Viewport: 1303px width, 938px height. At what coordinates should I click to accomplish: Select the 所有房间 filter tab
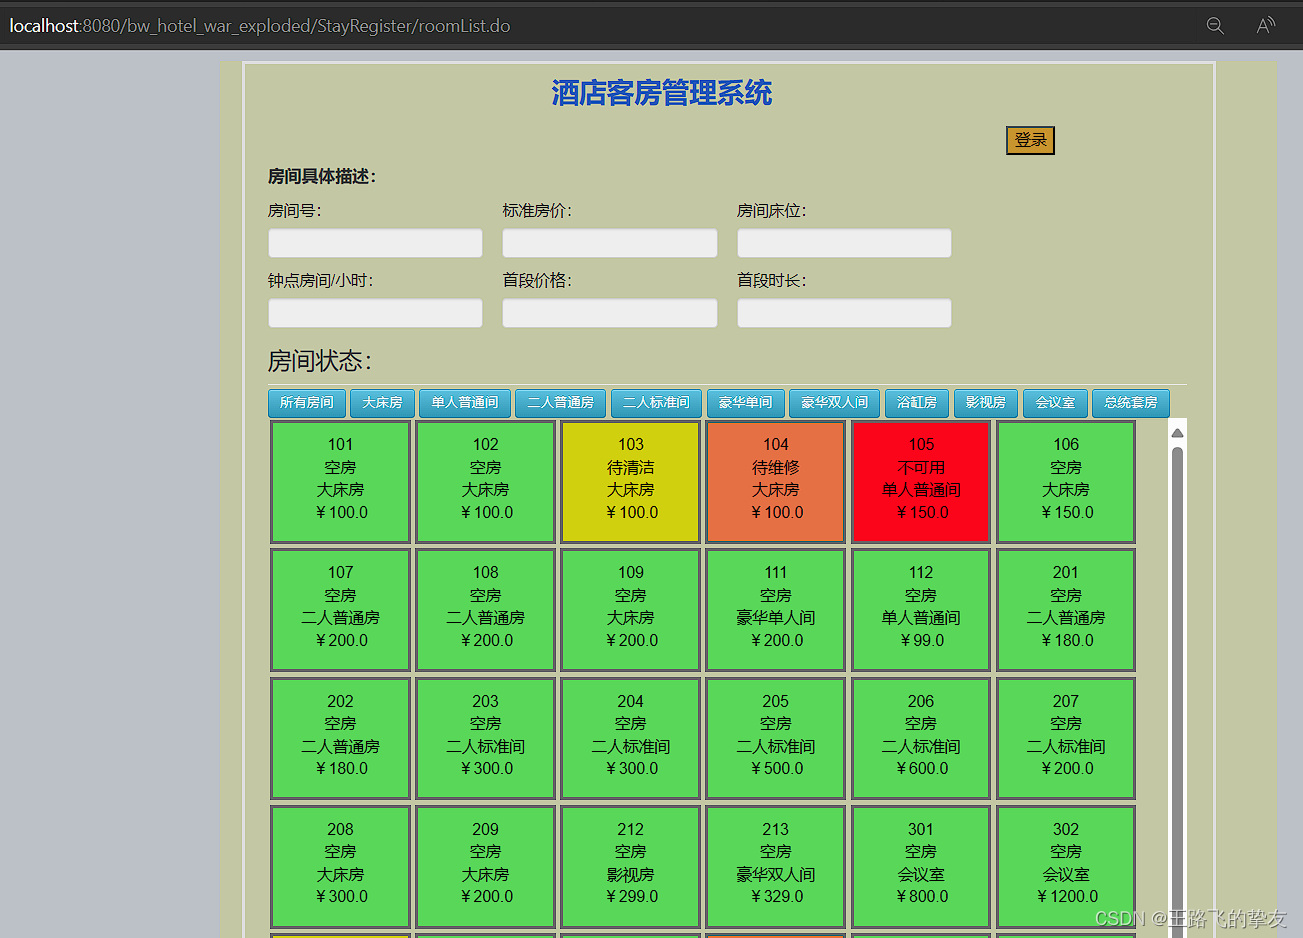click(307, 403)
